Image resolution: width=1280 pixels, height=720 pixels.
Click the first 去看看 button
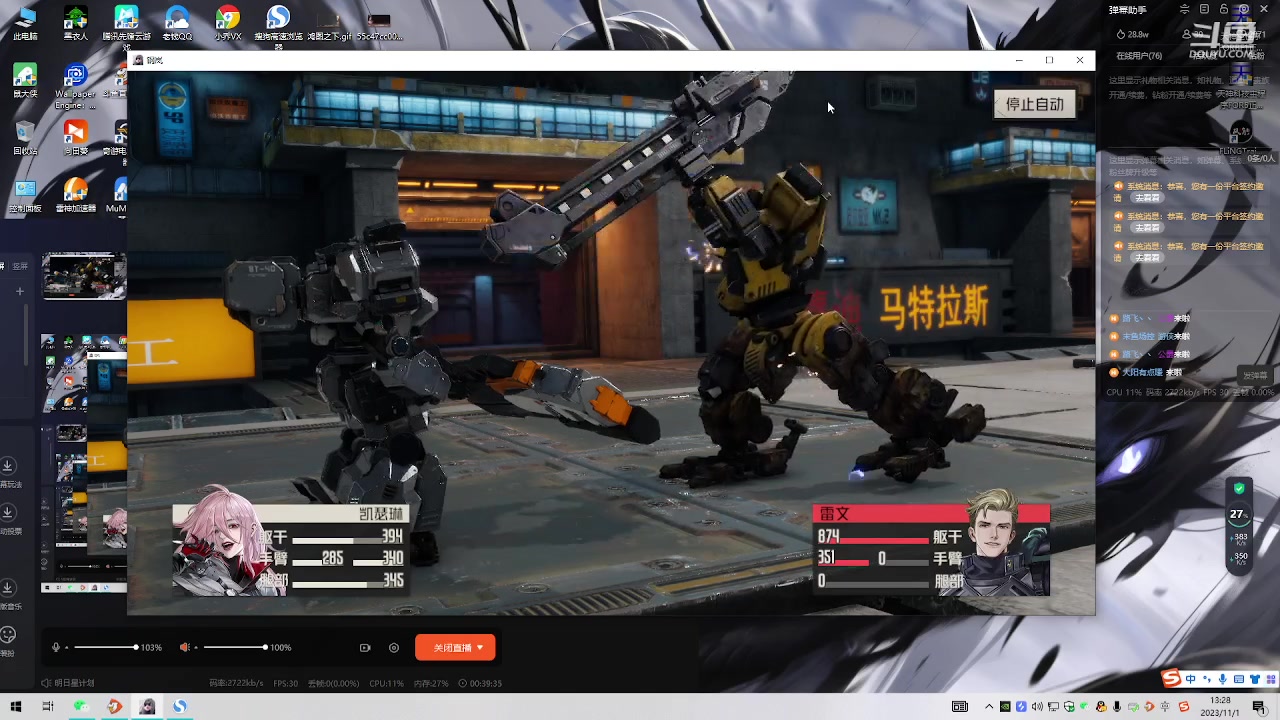1147,198
